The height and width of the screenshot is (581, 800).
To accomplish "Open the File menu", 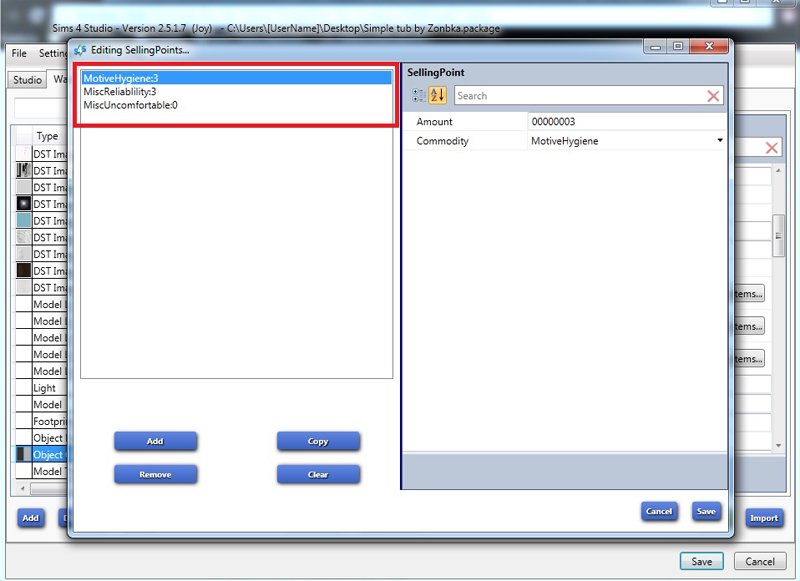I will [19, 53].
